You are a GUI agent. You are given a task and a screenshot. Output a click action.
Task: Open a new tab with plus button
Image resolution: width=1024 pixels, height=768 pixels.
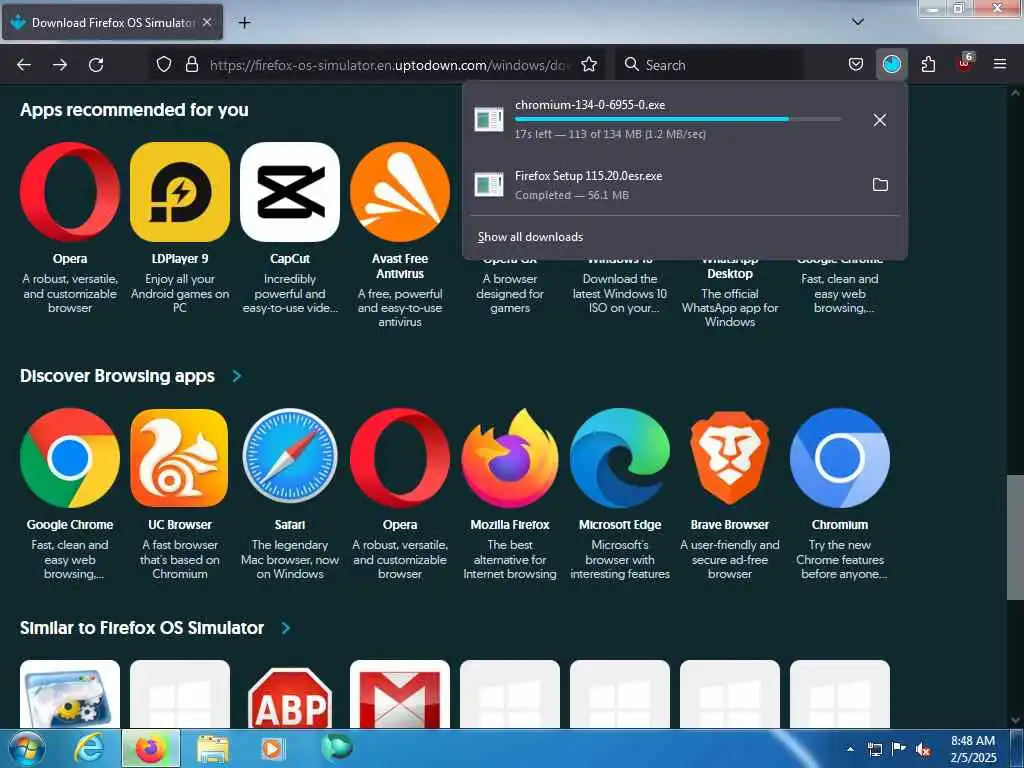click(x=244, y=23)
